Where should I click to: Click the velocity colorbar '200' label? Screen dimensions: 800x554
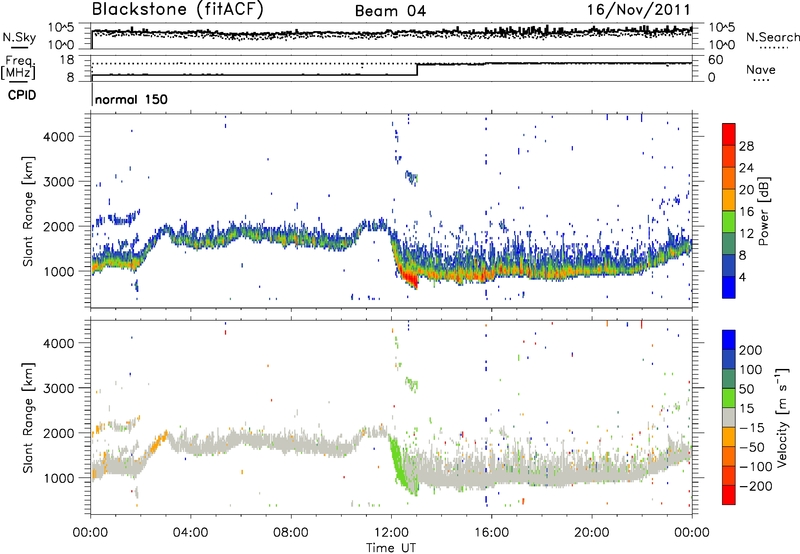[x=751, y=350]
